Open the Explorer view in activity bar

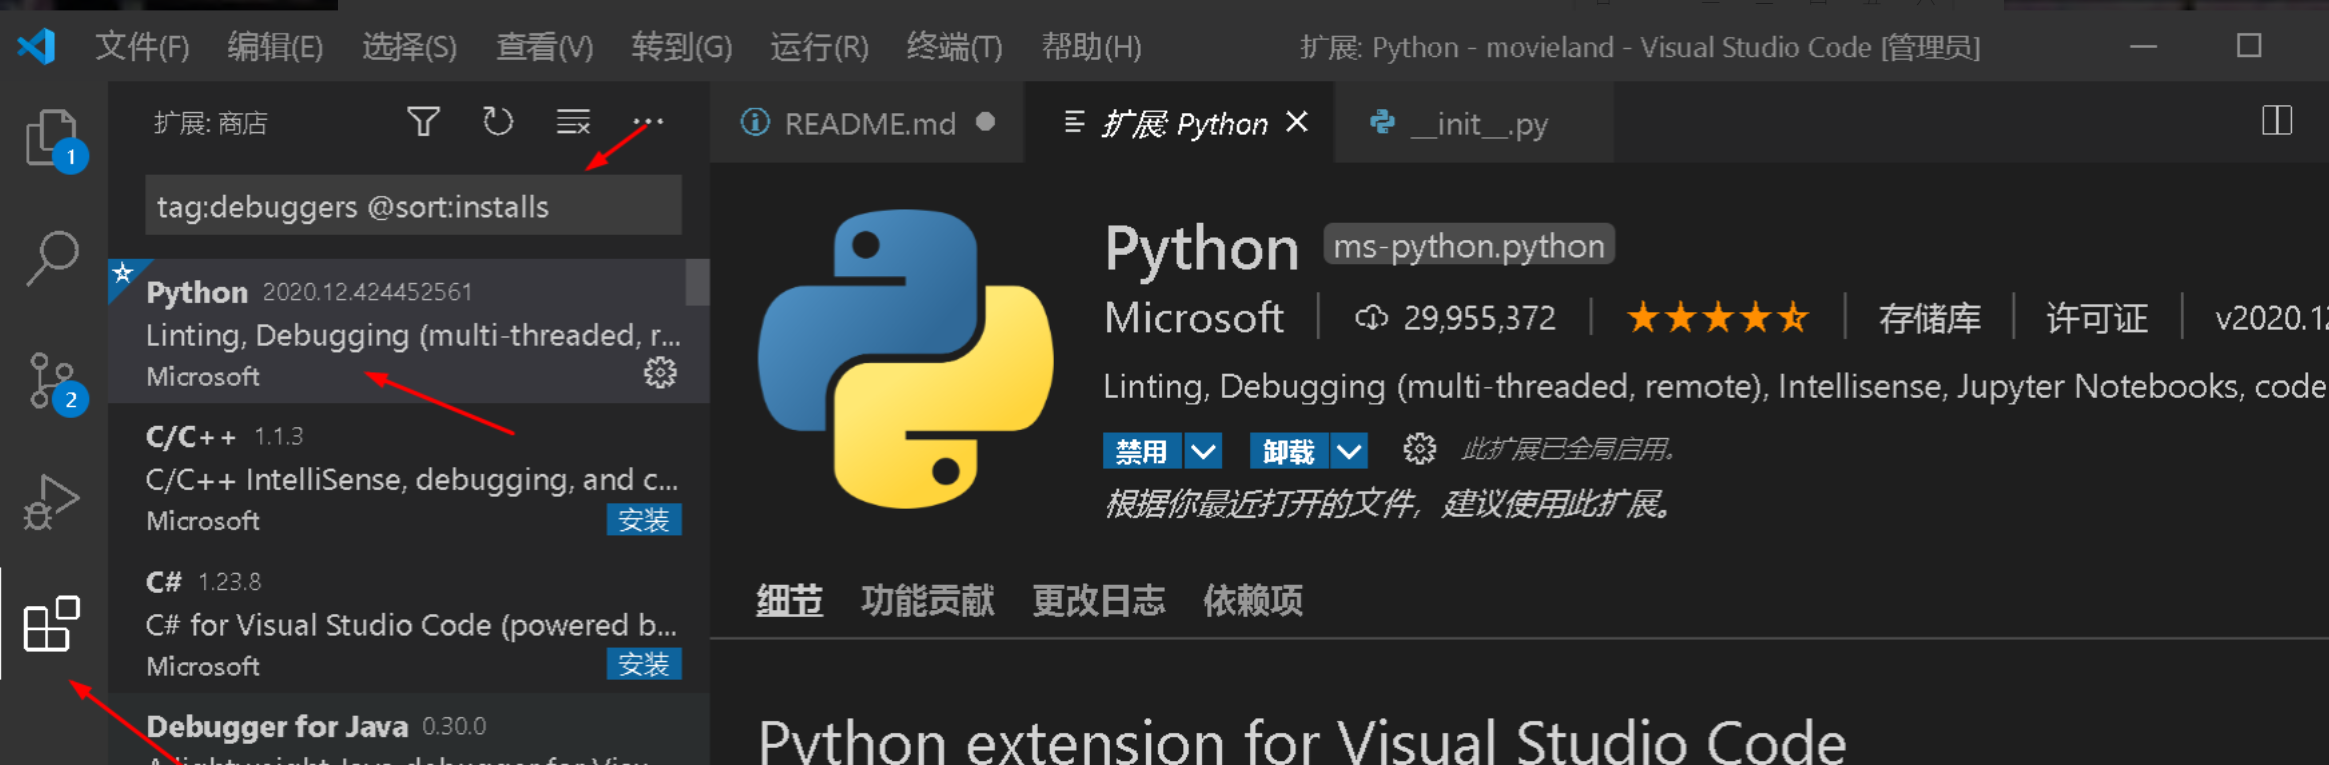pyautogui.click(x=52, y=138)
